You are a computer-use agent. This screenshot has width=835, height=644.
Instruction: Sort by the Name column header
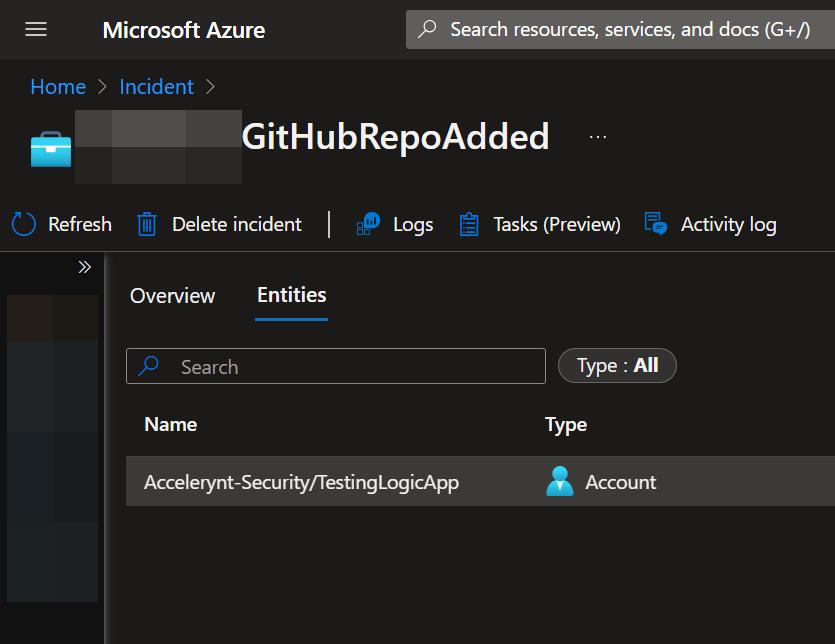(170, 425)
